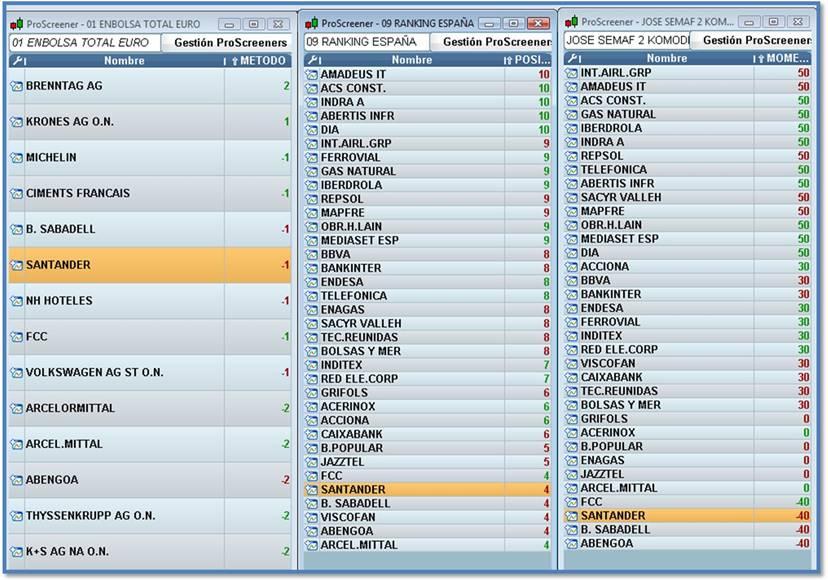Click Nombre column header in JOSE SEMAF window
The image size is (828, 580).
tap(667, 58)
